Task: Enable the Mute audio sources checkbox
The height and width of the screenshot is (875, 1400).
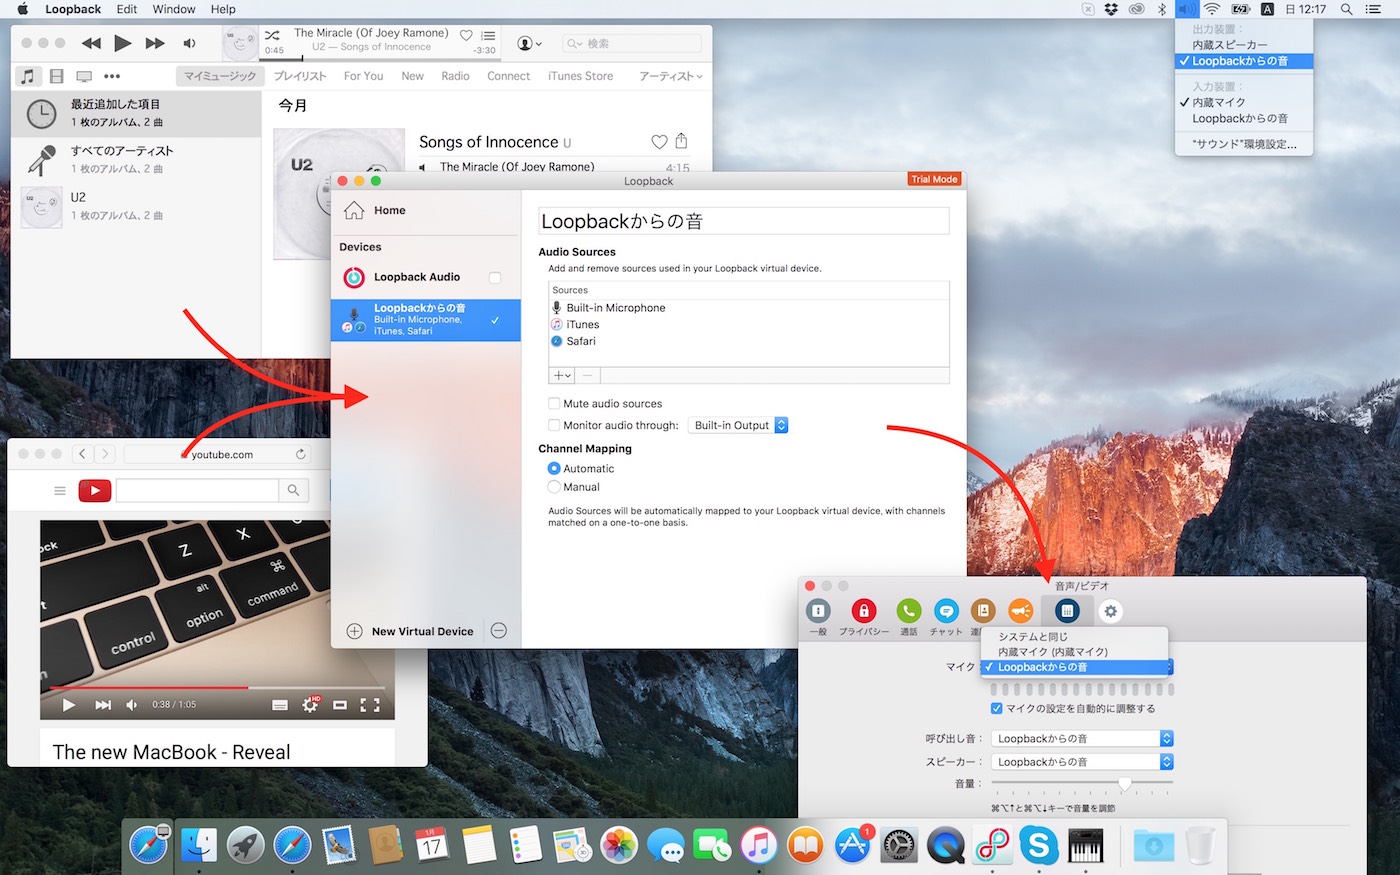Action: point(554,404)
